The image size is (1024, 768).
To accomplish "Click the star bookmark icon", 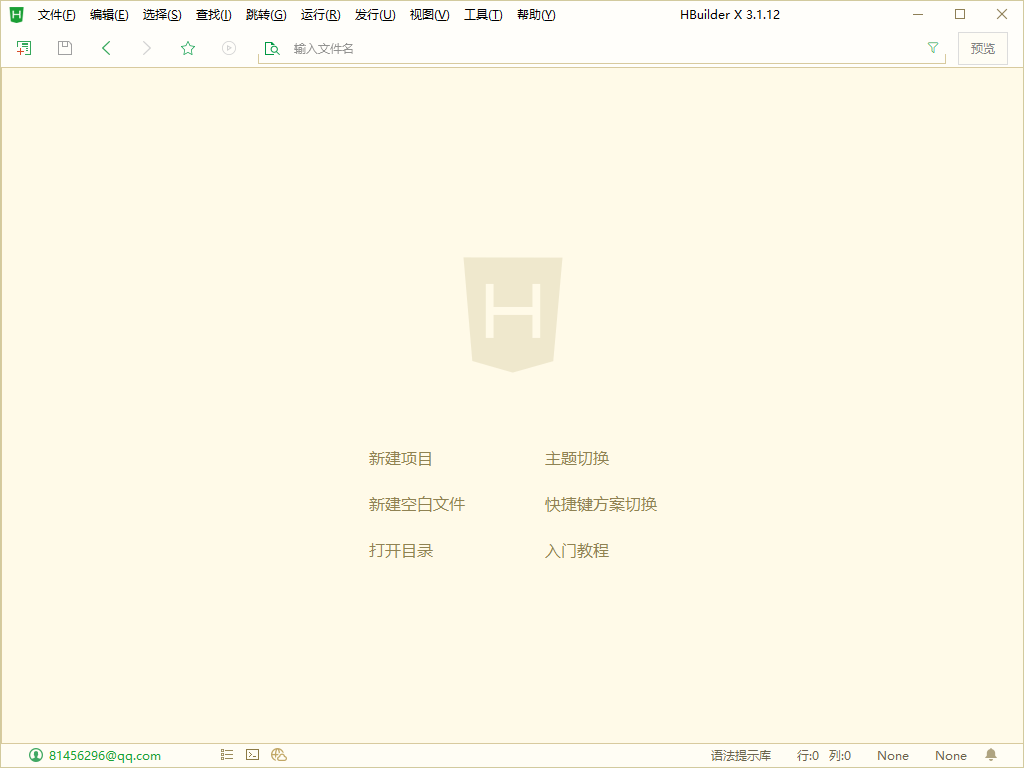I will [x=188, y=48].
